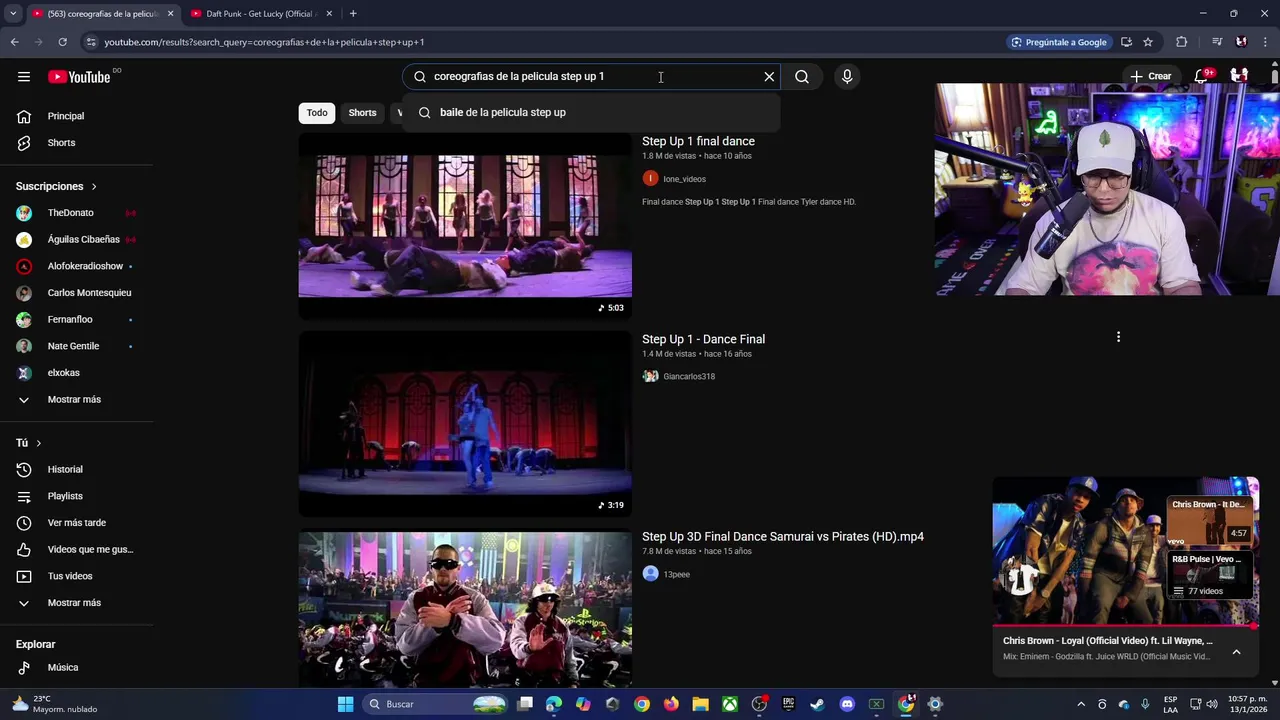Start voice search with the microphone icon
1280x720 pixels.
pyautogui.click(x=847, y=77)
